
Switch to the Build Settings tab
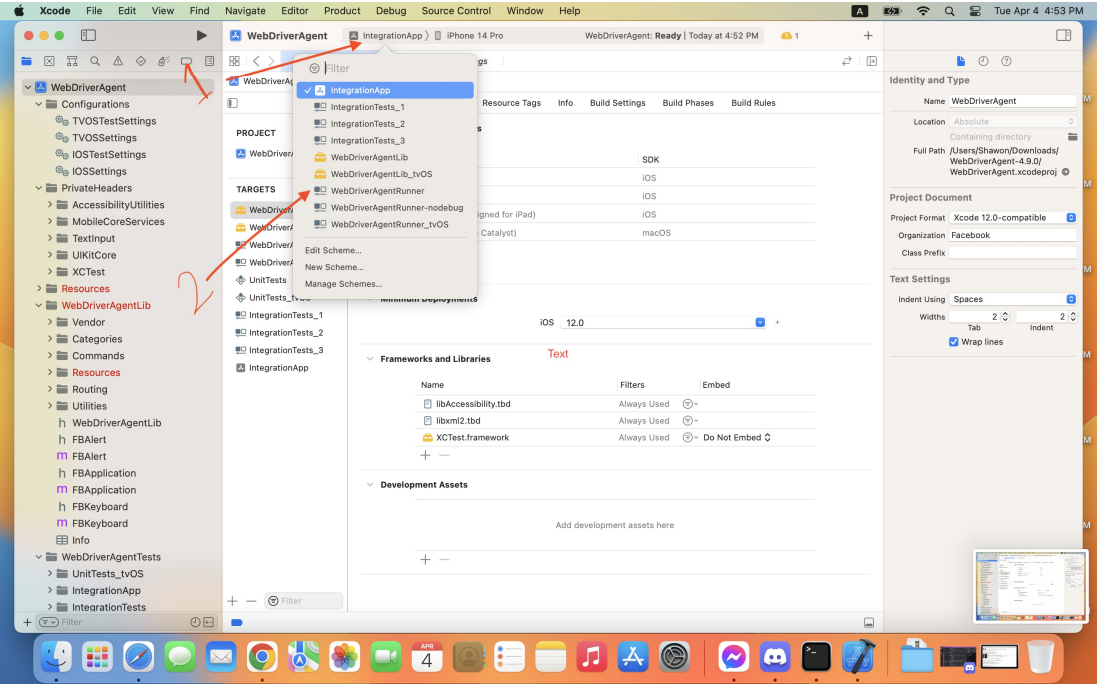click(618, 103)
